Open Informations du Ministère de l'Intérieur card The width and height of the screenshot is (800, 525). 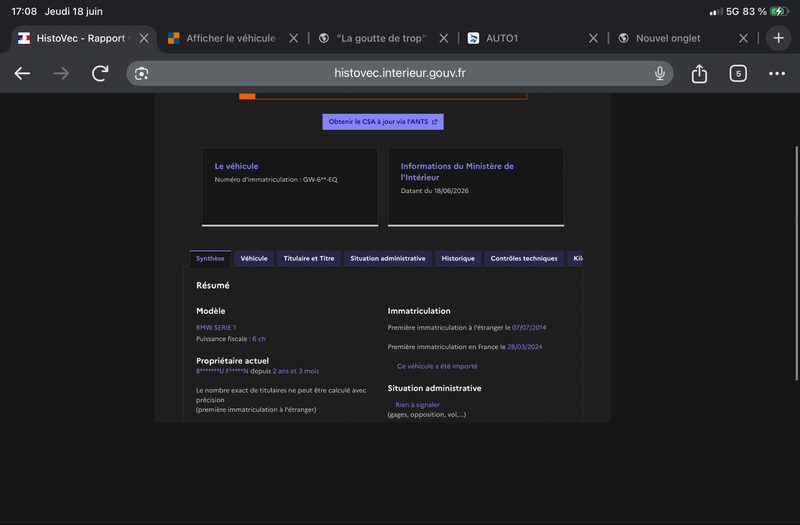point(476,187)
